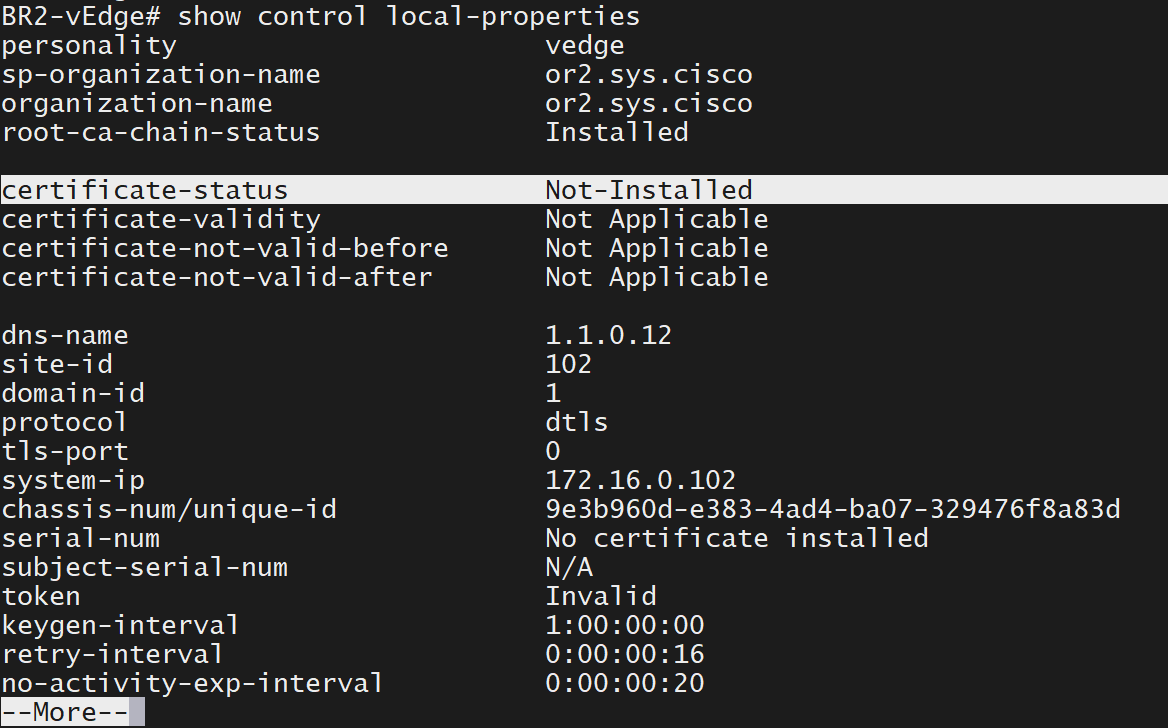Click the root-ca-chain-status Installed value

616,132
